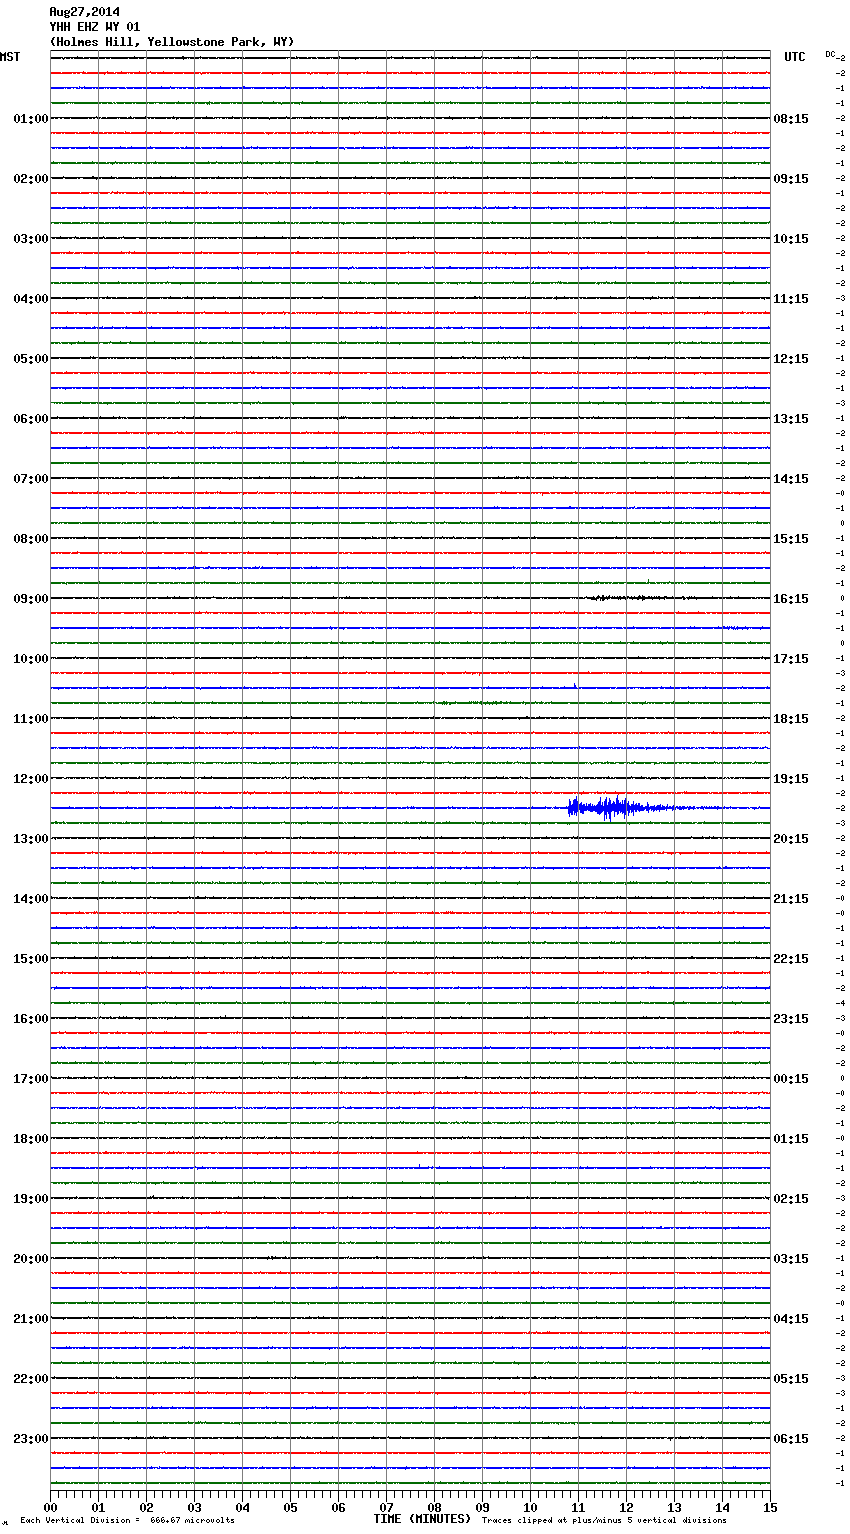Click the traces clipped footnote text
850x1534 pixels.
(x=604, y=1521)
